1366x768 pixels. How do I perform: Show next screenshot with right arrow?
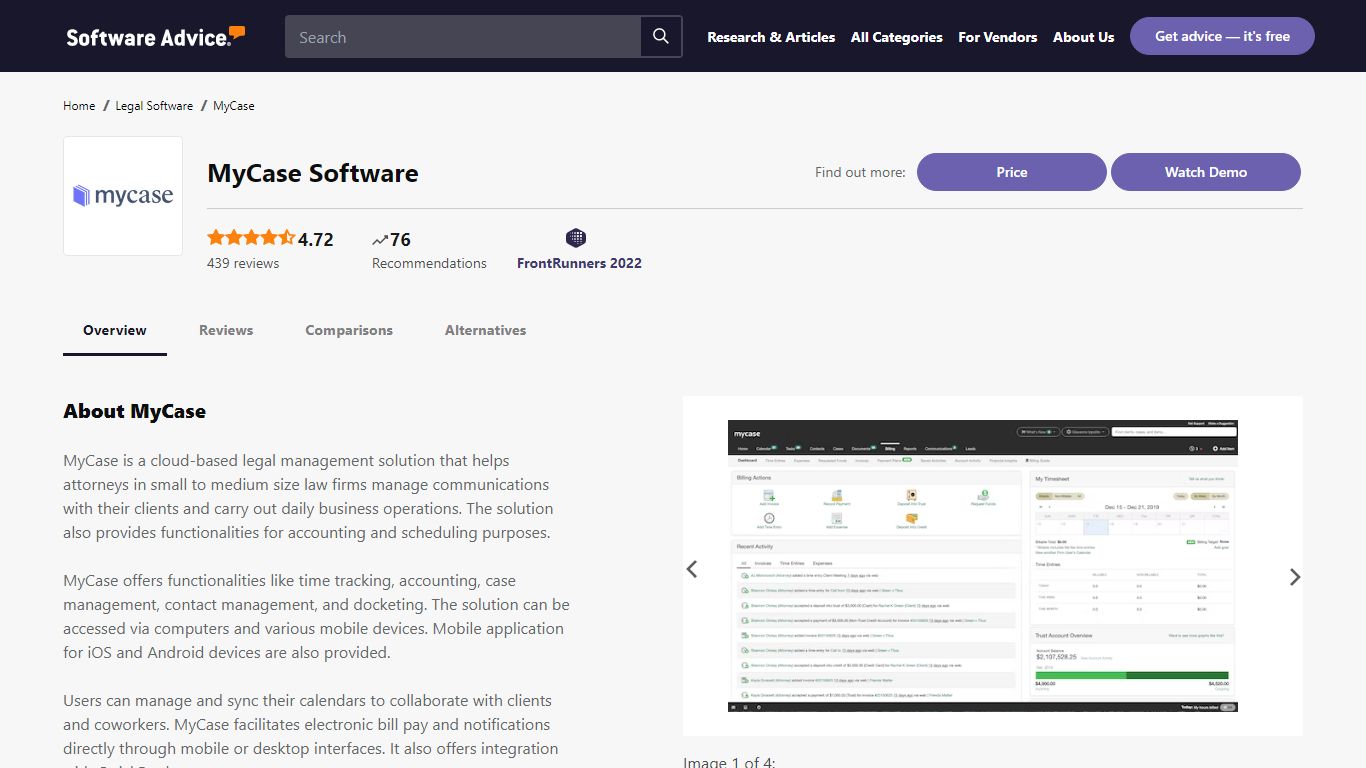pos(1295,577)
